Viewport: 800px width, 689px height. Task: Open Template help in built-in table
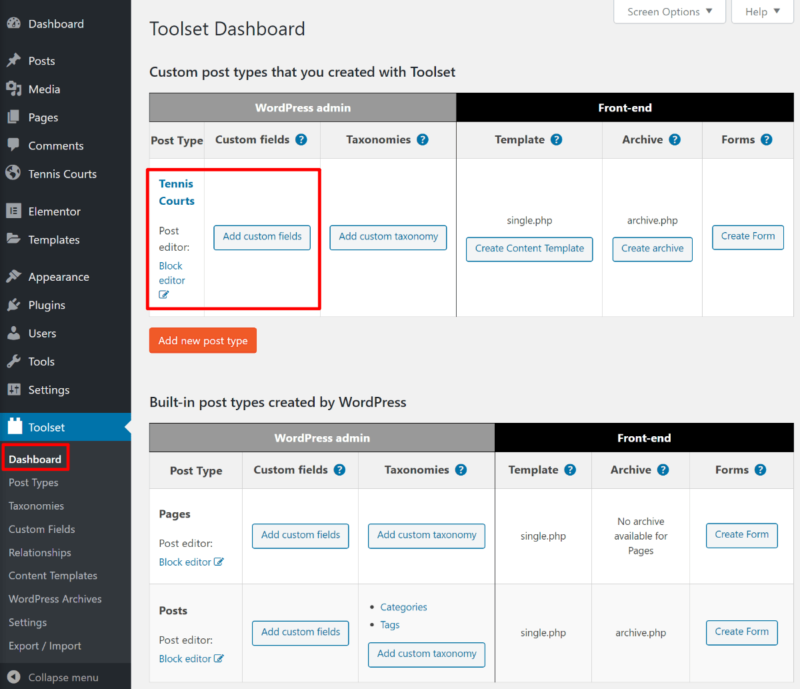570,470
